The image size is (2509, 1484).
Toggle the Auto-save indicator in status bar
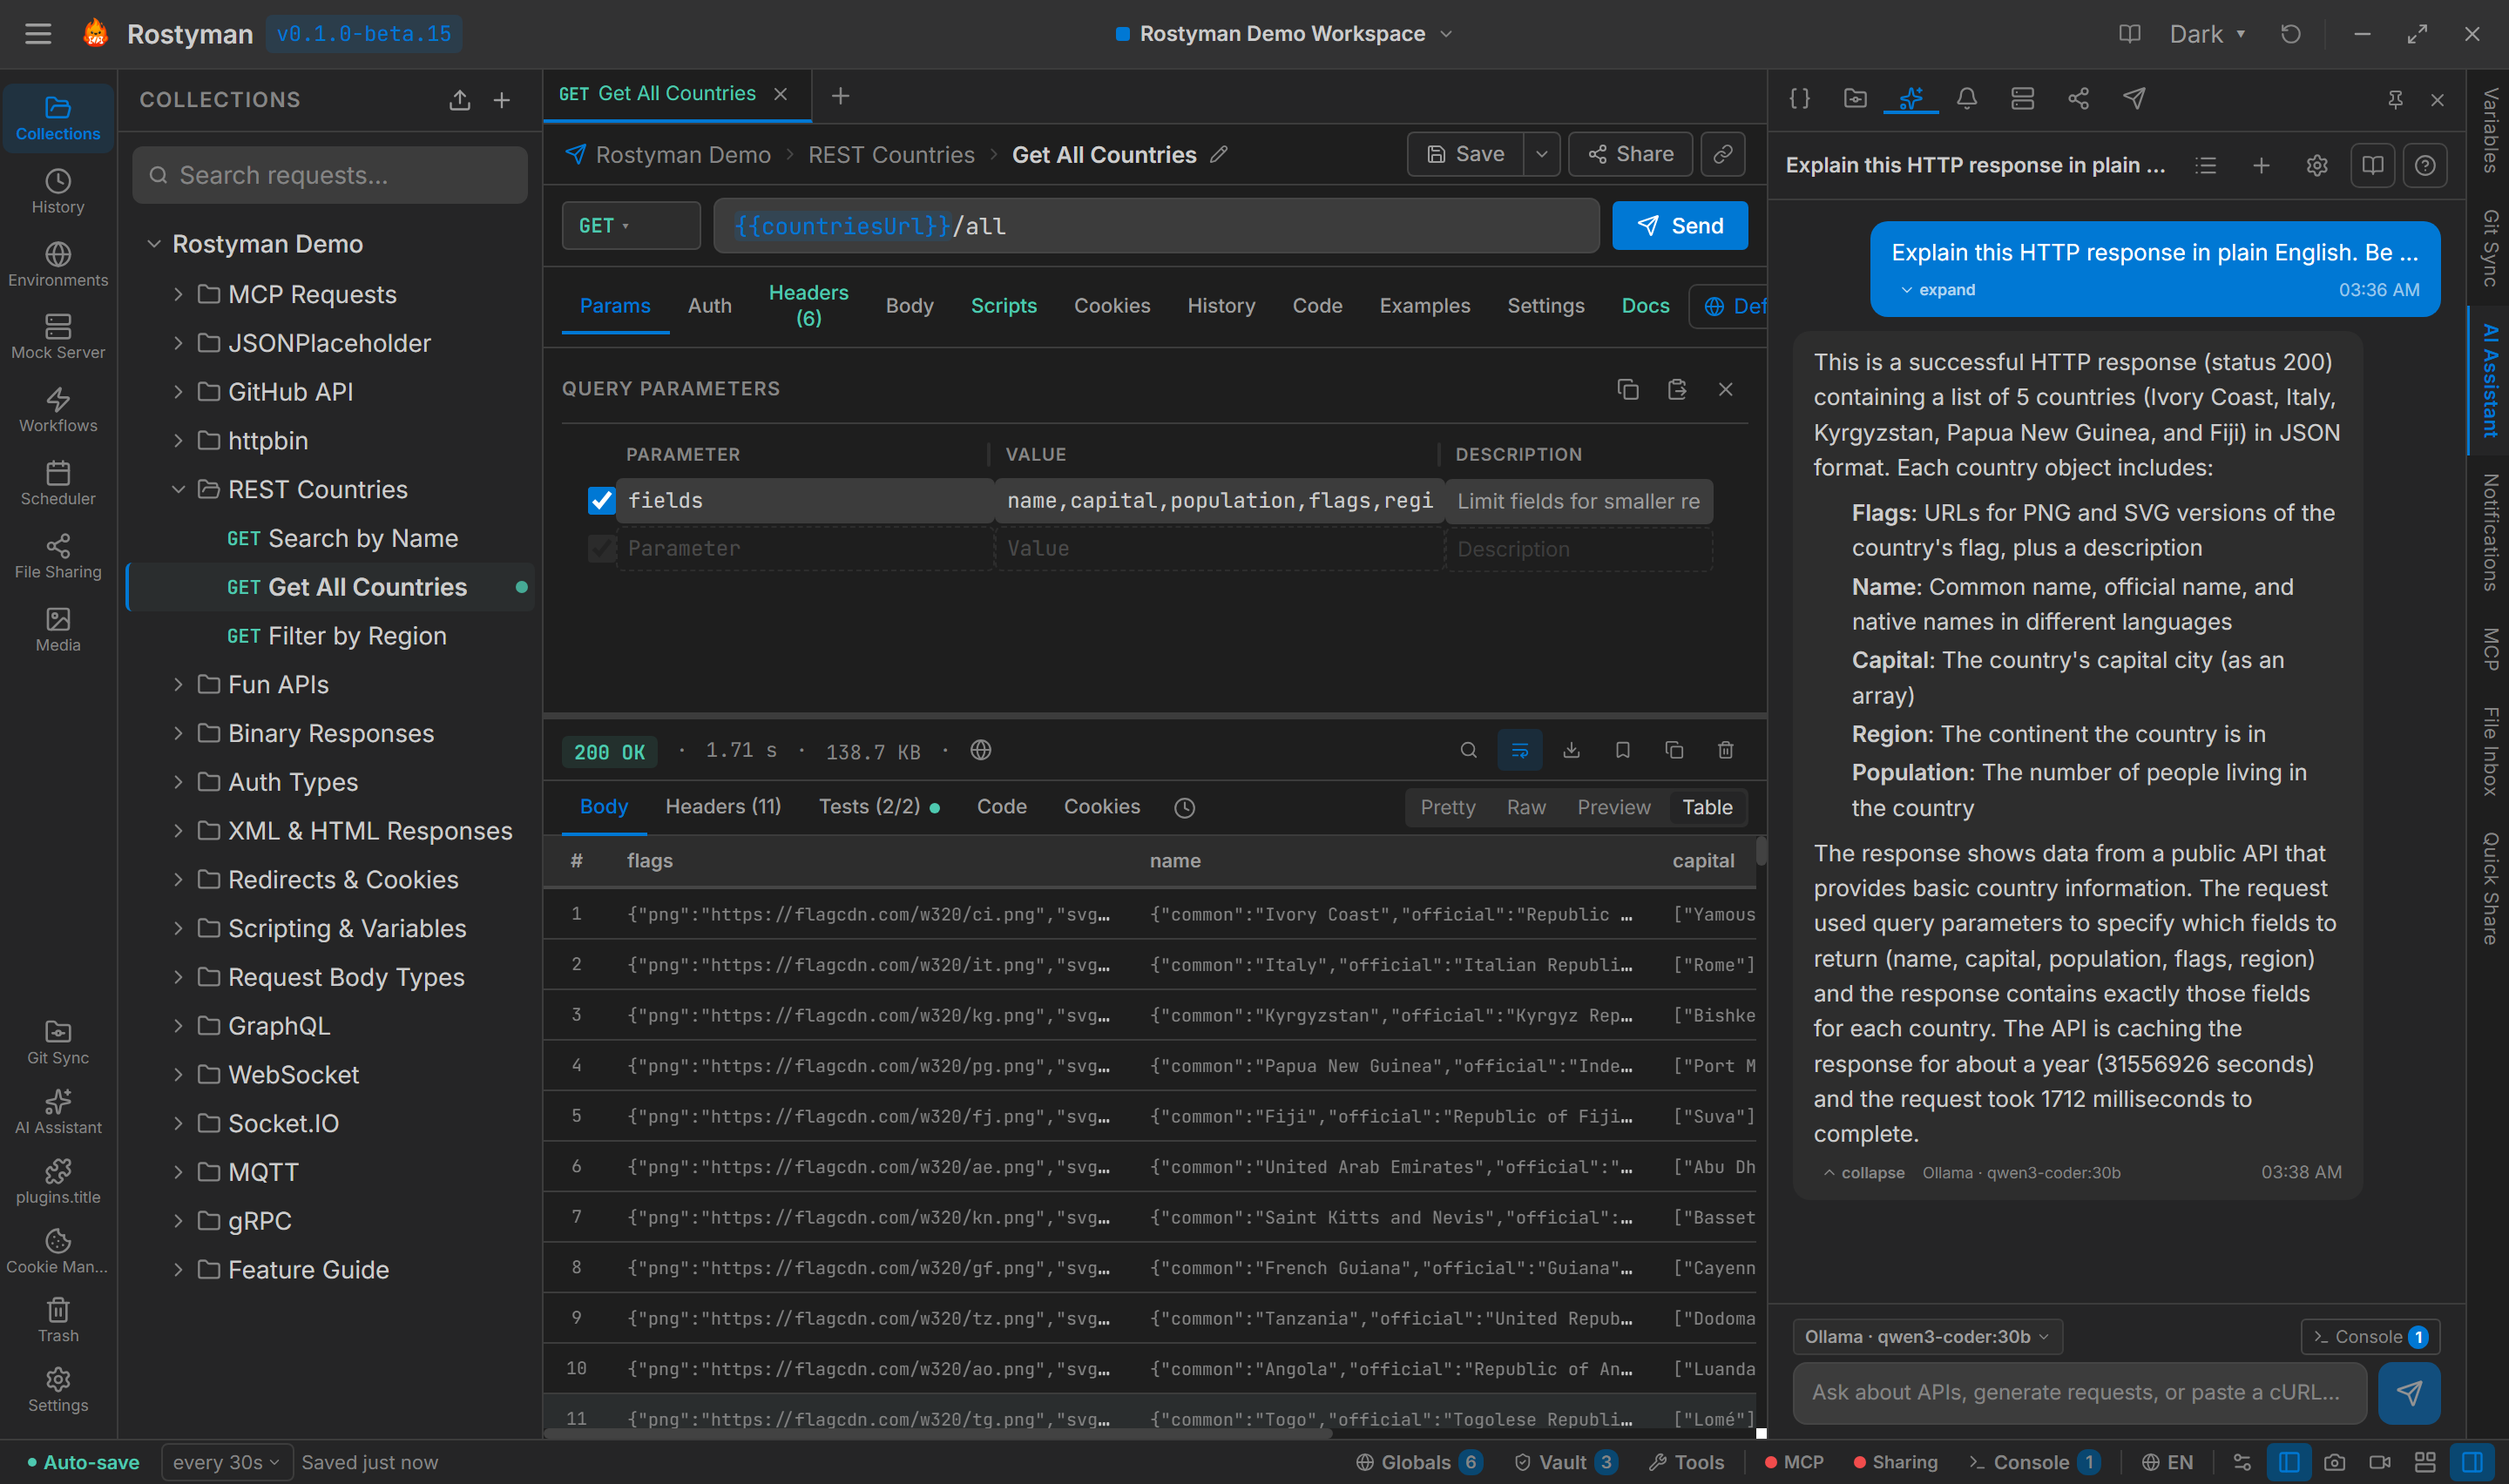pos(83,1462)
